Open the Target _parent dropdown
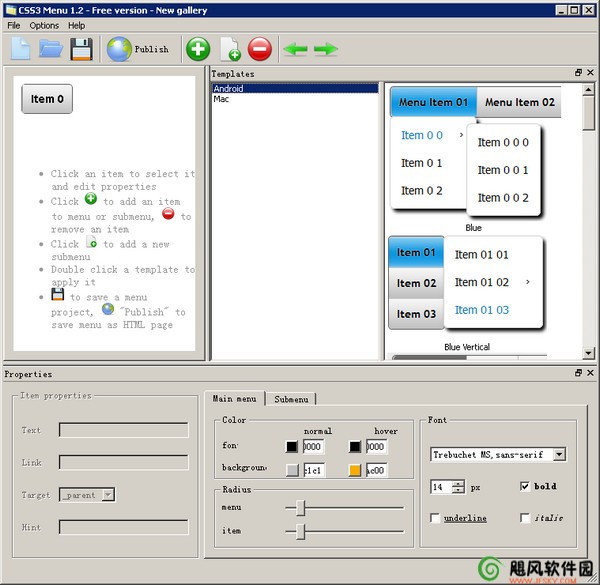 (x=109, y=495)
